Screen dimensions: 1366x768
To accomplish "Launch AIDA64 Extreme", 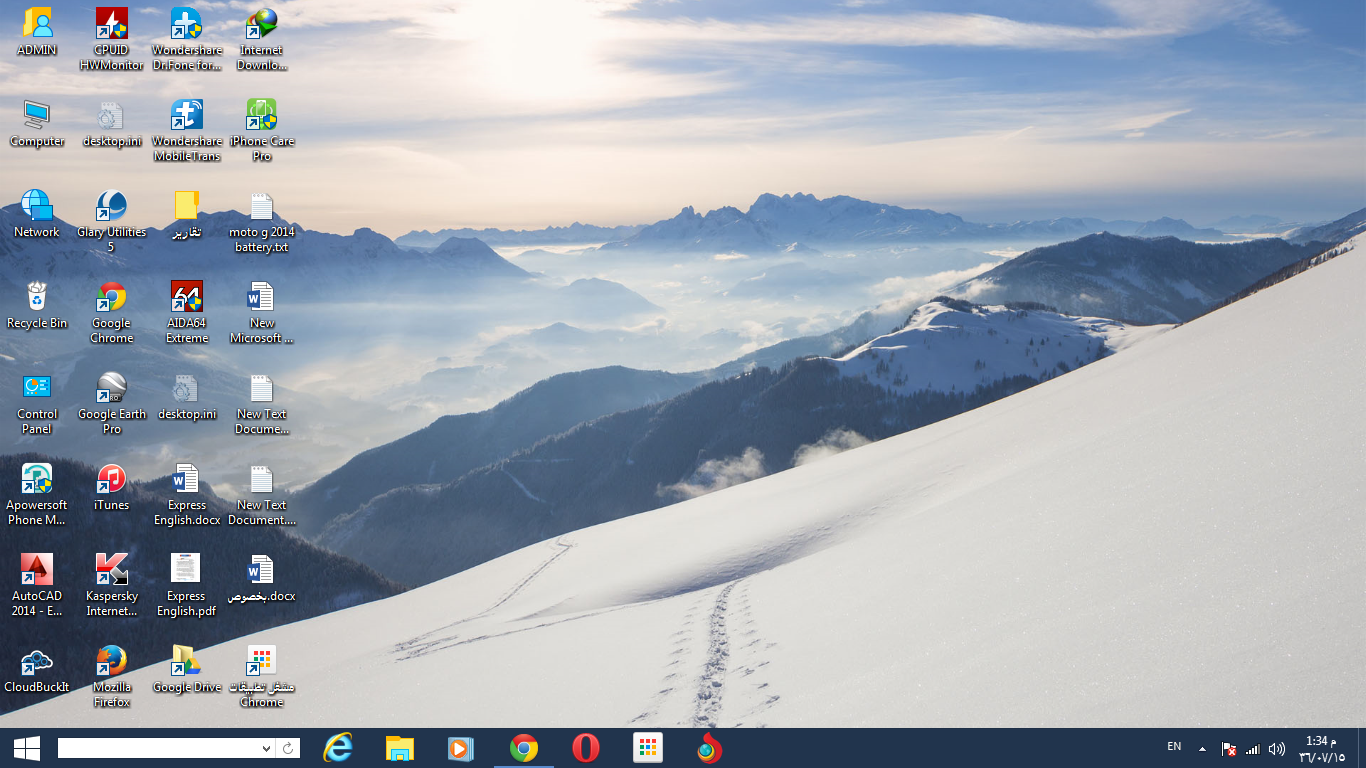I will tap(186, 296).
